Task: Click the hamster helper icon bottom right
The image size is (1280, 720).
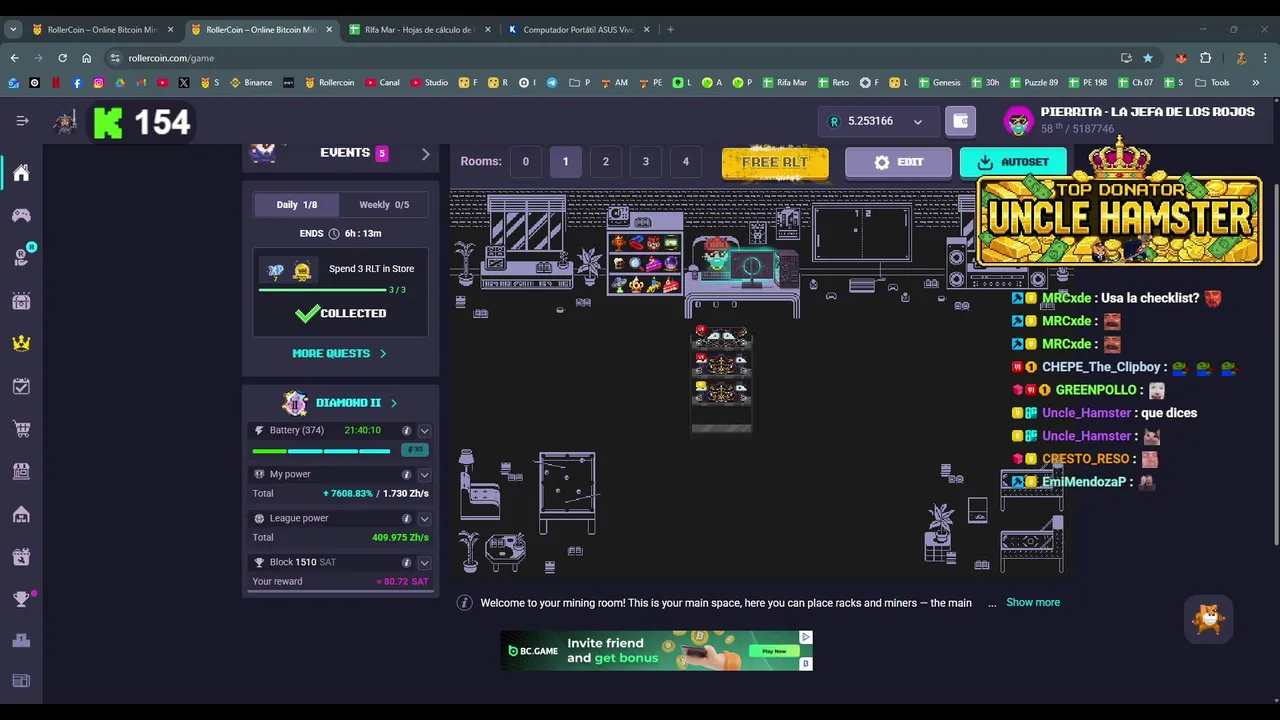Action: [1209, 620]
